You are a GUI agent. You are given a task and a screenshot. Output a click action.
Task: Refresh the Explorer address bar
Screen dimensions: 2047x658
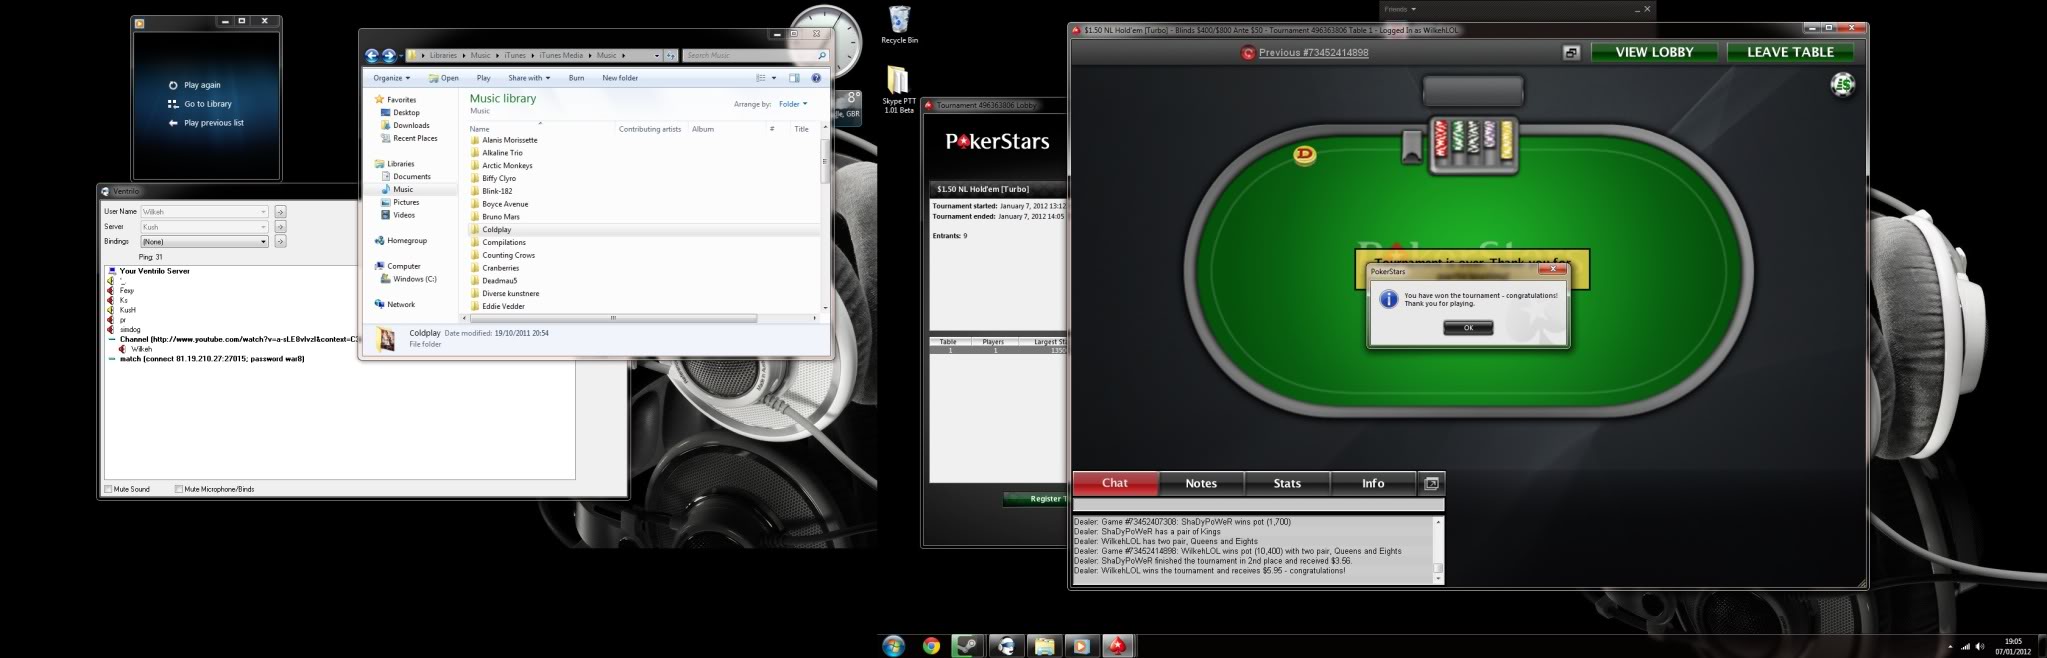coord(671,56)
